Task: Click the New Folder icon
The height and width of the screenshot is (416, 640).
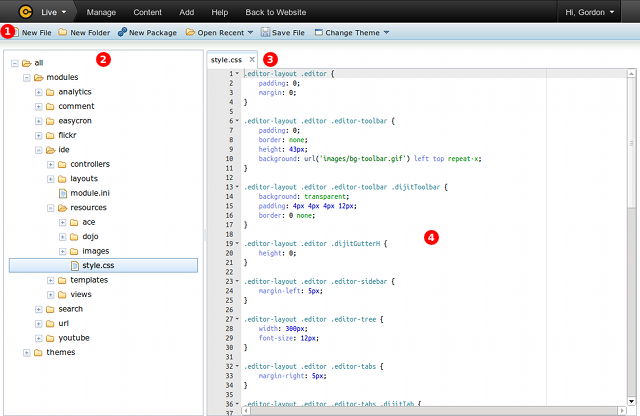Action: click(x=64, y=33)
